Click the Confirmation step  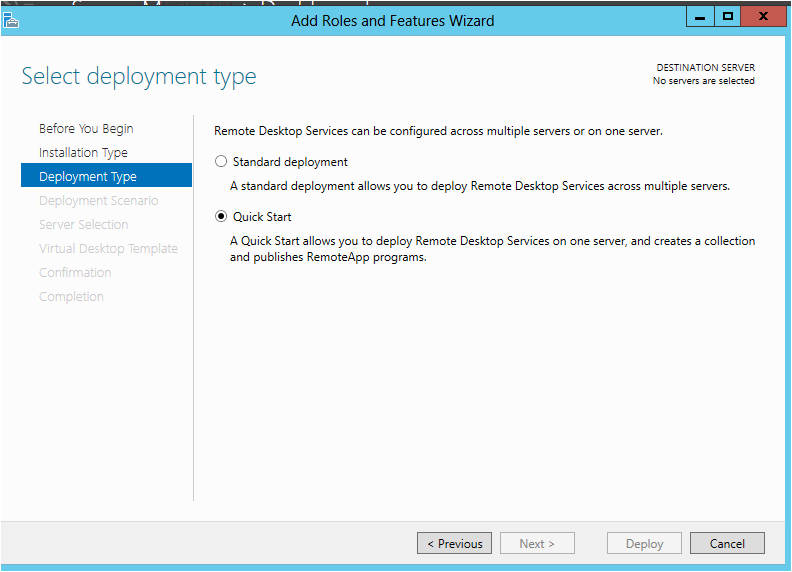pyautogui.click(x=75, y=272)
